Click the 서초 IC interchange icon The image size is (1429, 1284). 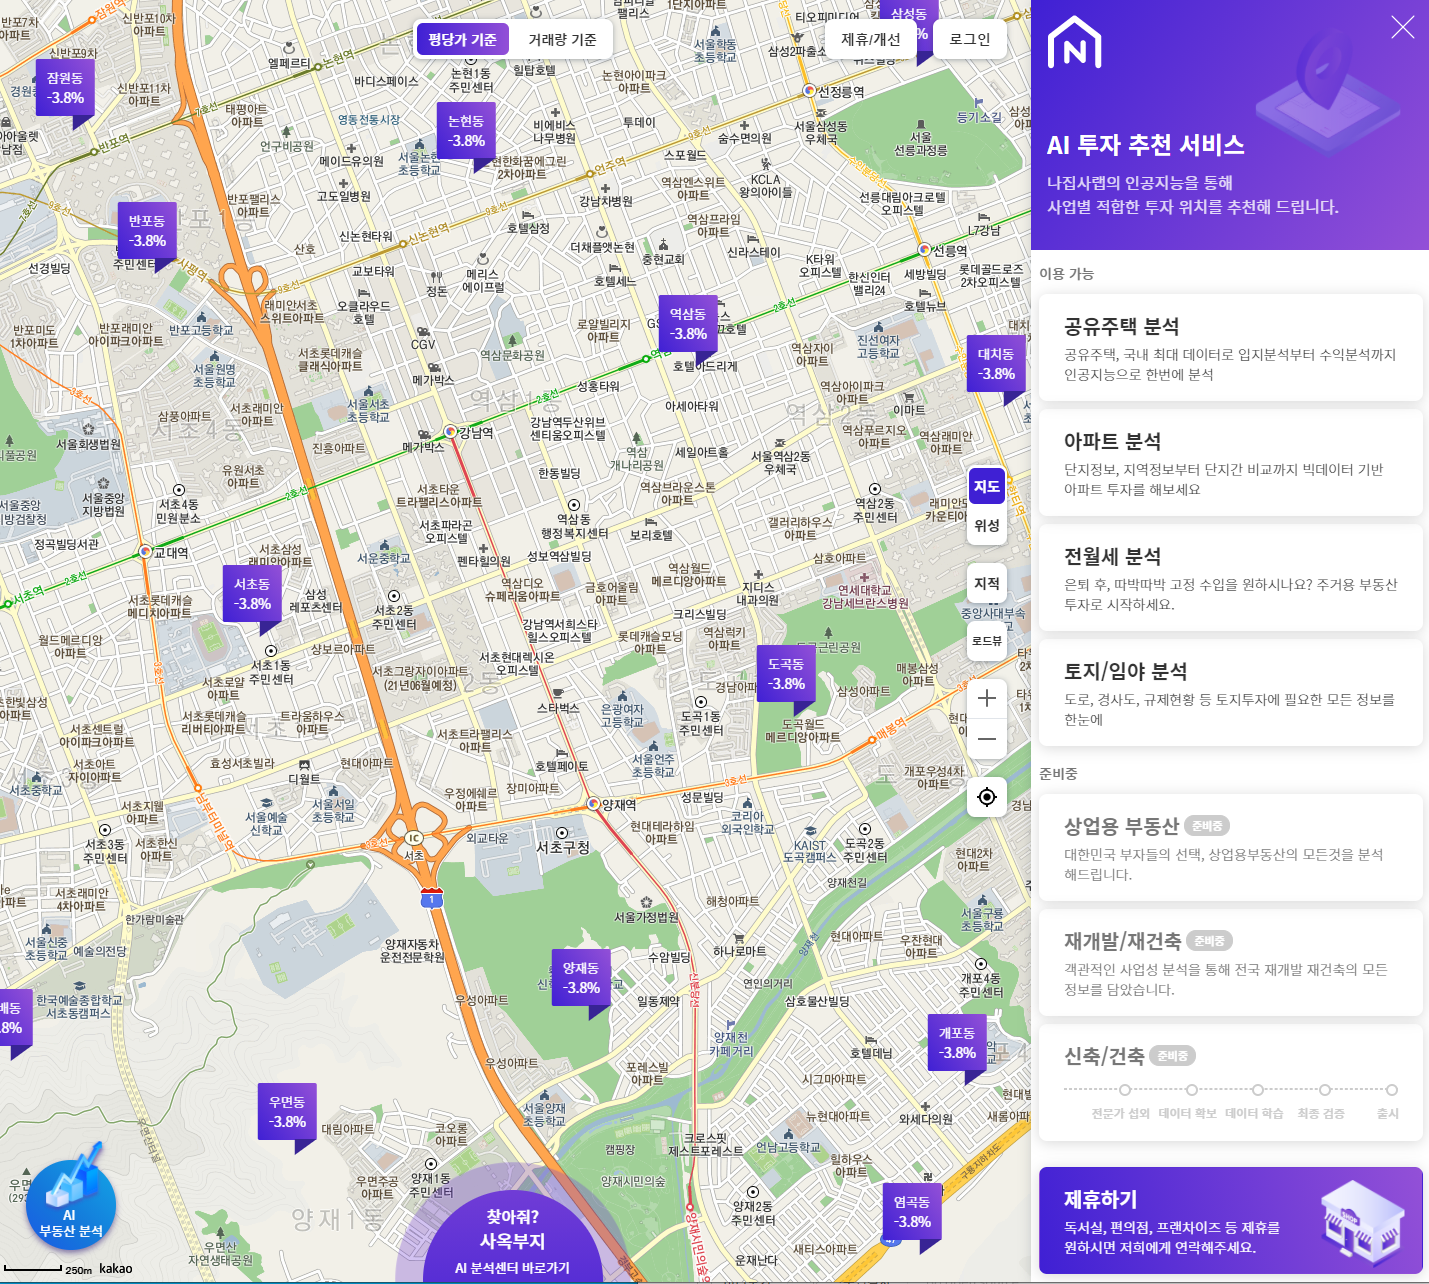click(x=414, y=838)
